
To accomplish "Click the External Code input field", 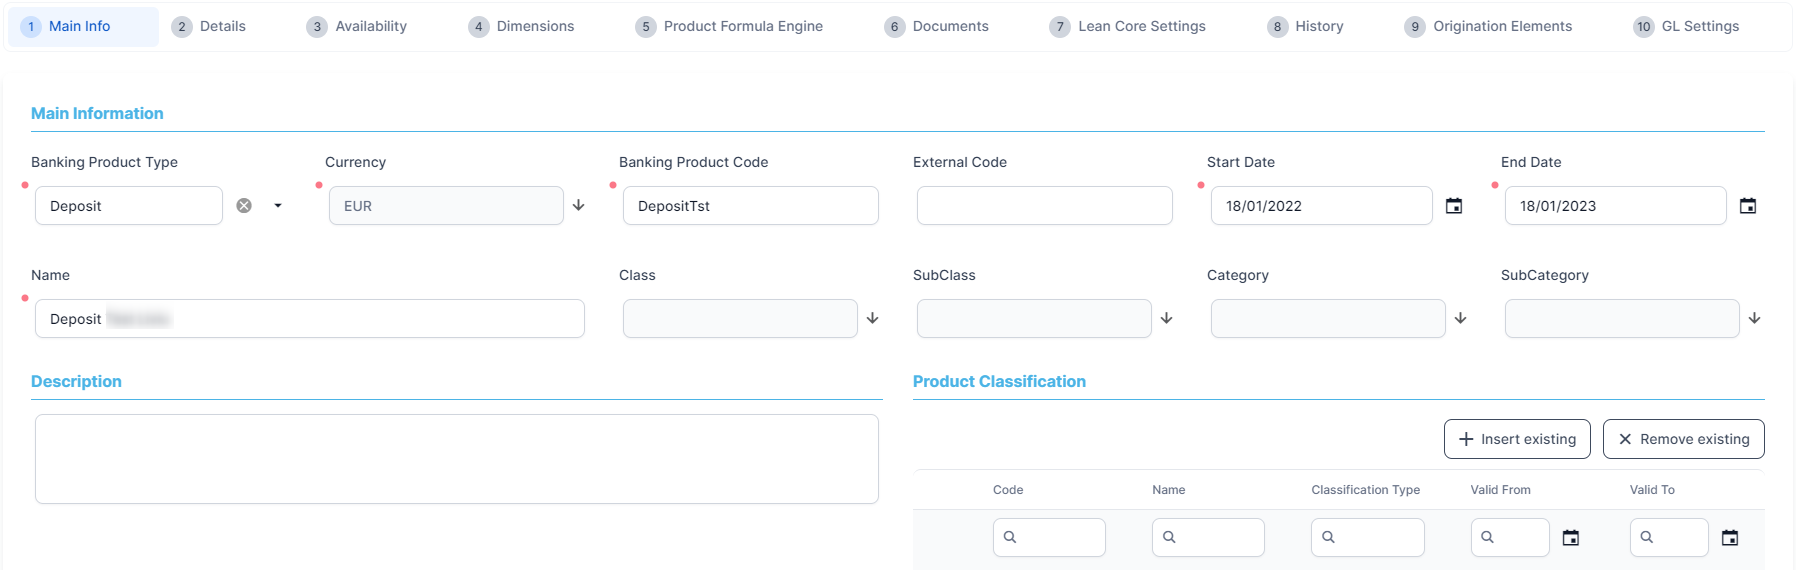I will (x=1044, y=206).
